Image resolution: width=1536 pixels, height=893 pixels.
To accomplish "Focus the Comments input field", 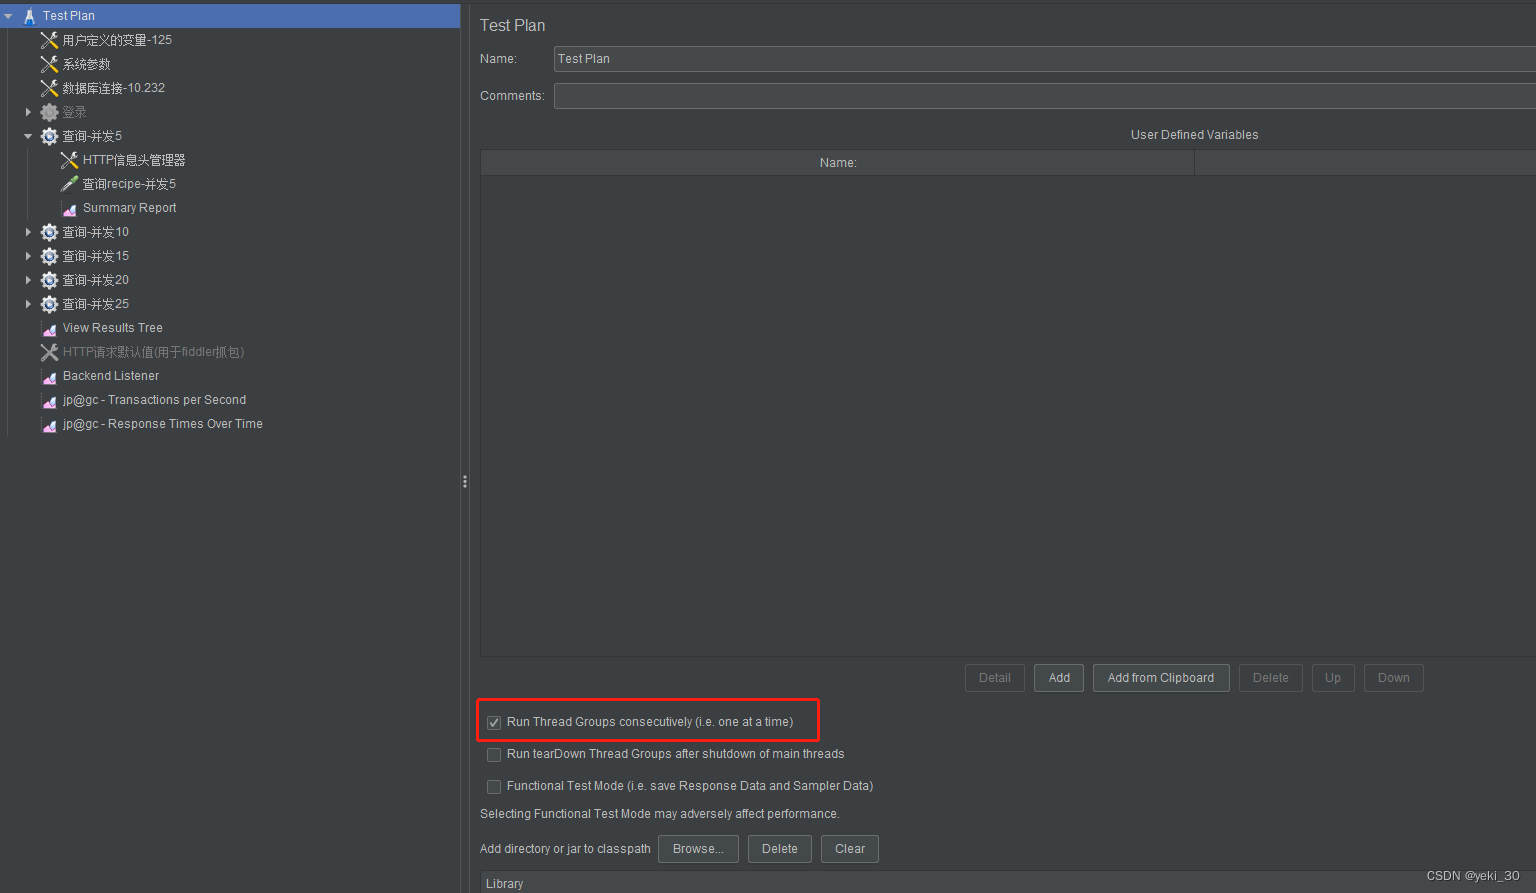I will pyautogui.click(x=1045, y=96).
